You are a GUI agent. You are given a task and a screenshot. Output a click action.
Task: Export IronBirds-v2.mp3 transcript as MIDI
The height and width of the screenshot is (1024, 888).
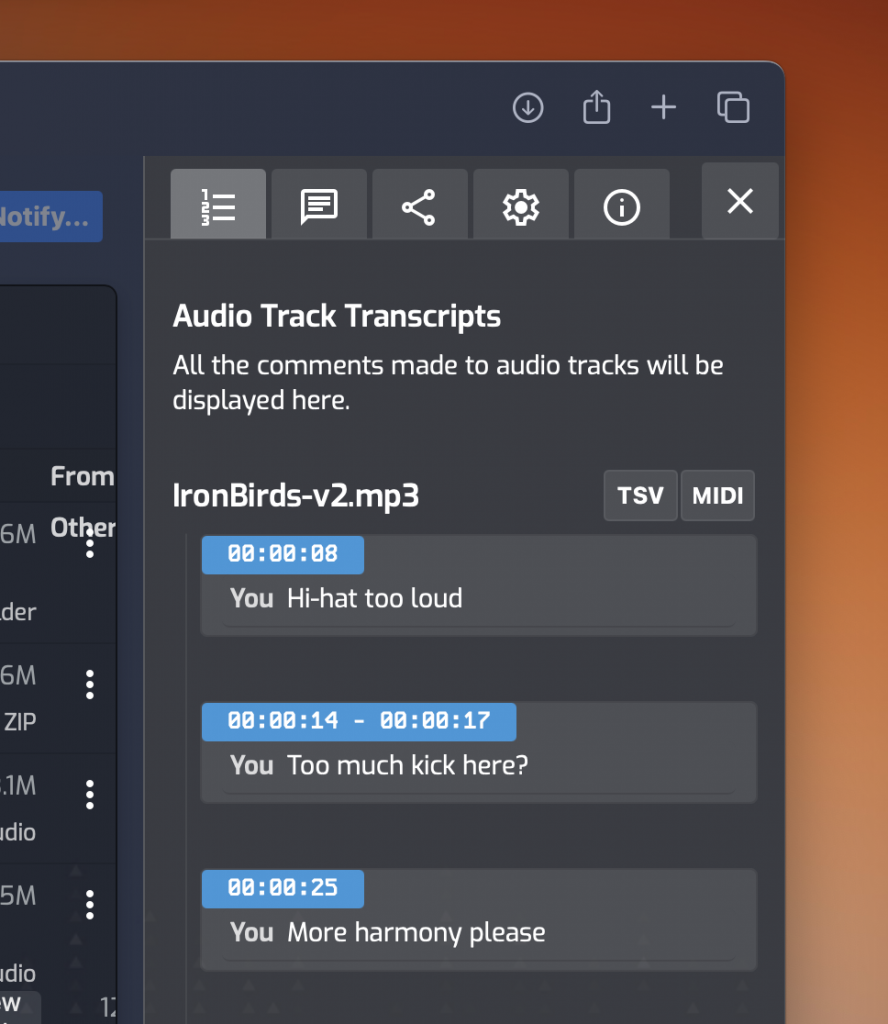[x=717, y=496]
